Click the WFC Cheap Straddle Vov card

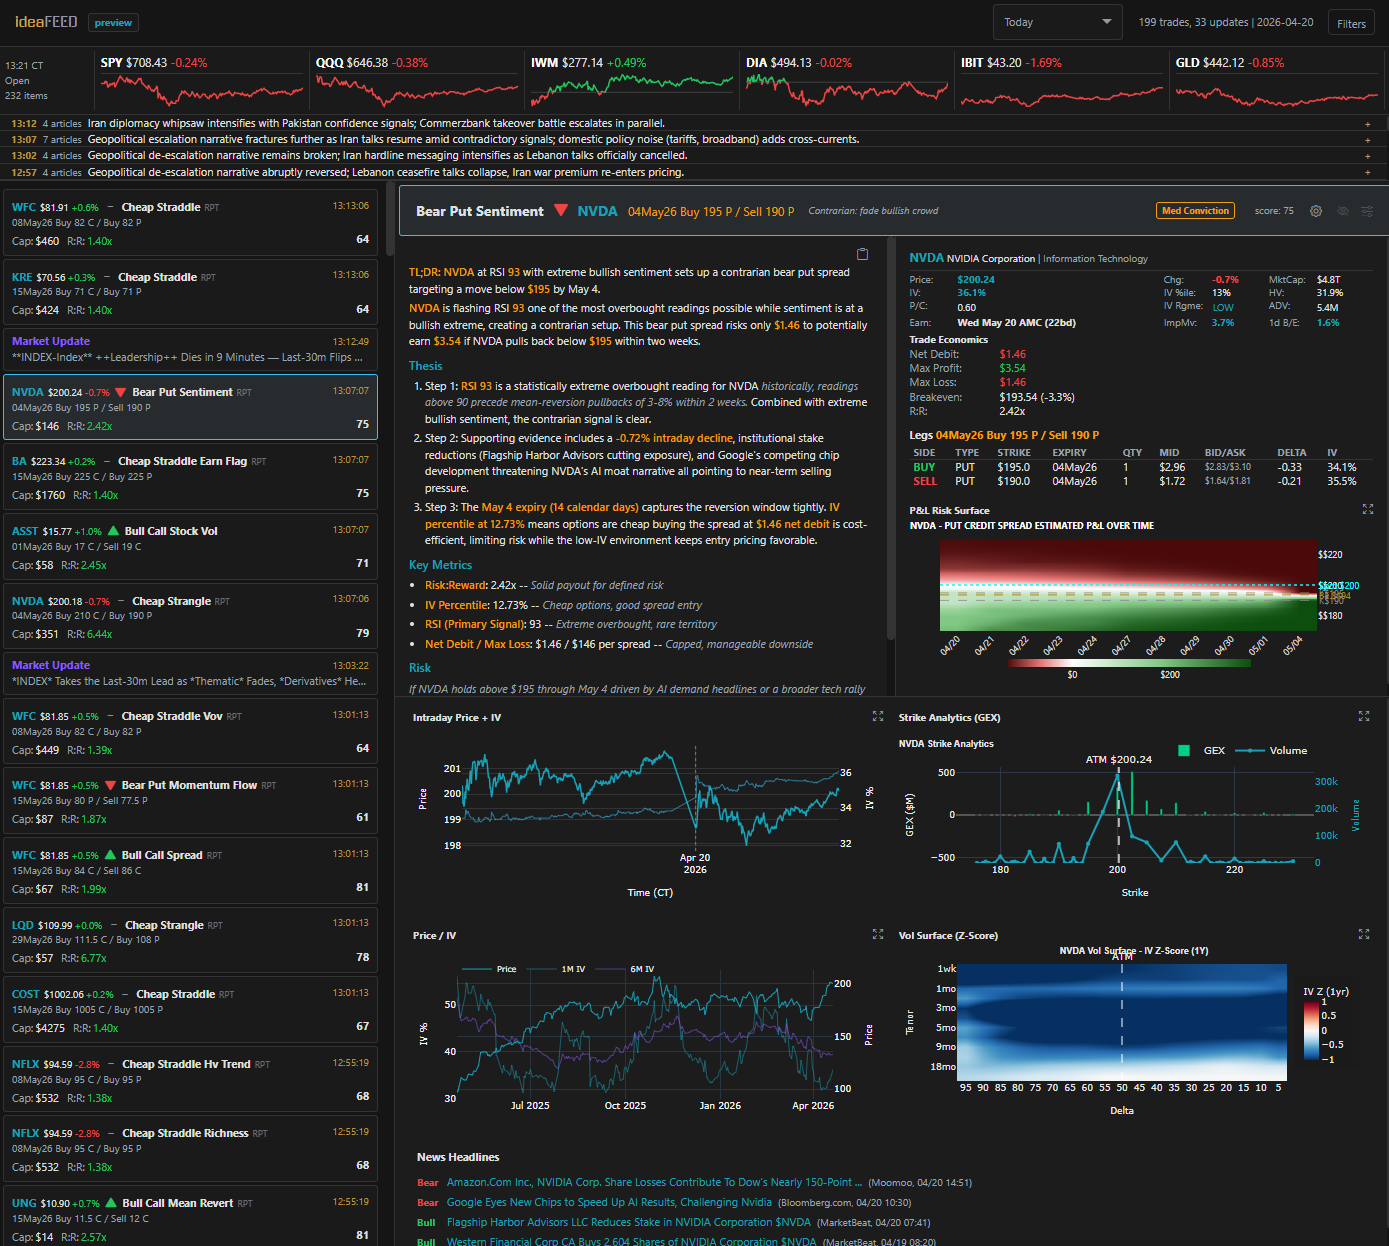pos(190,732)
